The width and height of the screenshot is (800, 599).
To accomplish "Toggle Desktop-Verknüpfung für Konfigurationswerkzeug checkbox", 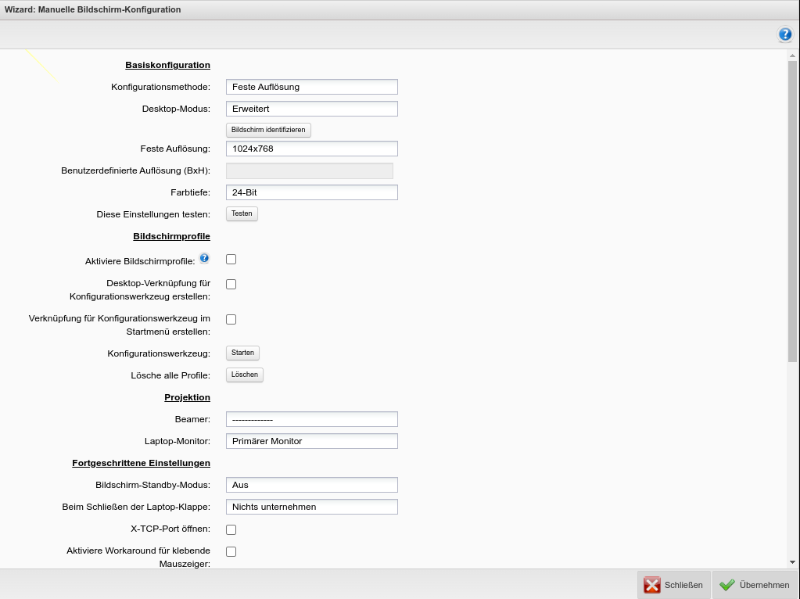I will (x=231, y=284).
